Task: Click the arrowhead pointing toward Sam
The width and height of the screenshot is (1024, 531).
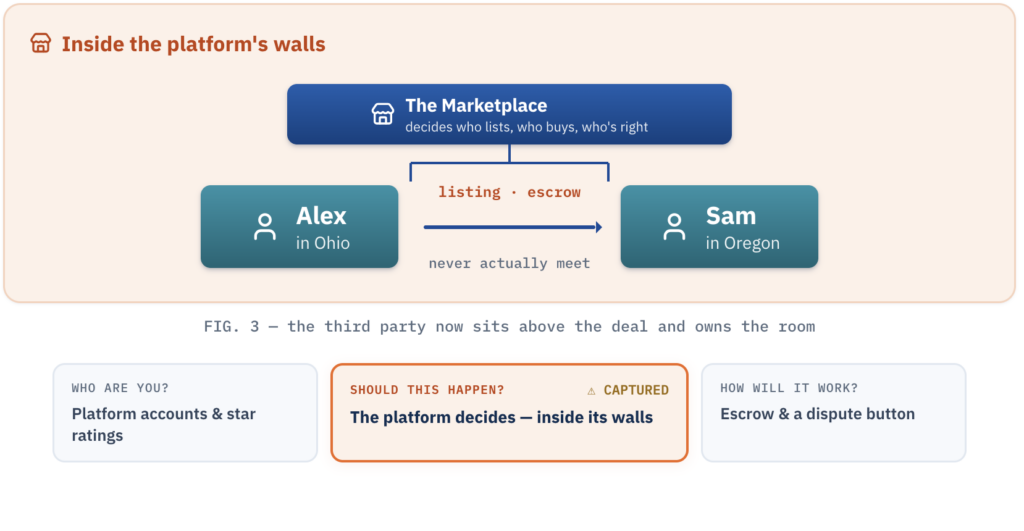Action: tap(598, 227)
